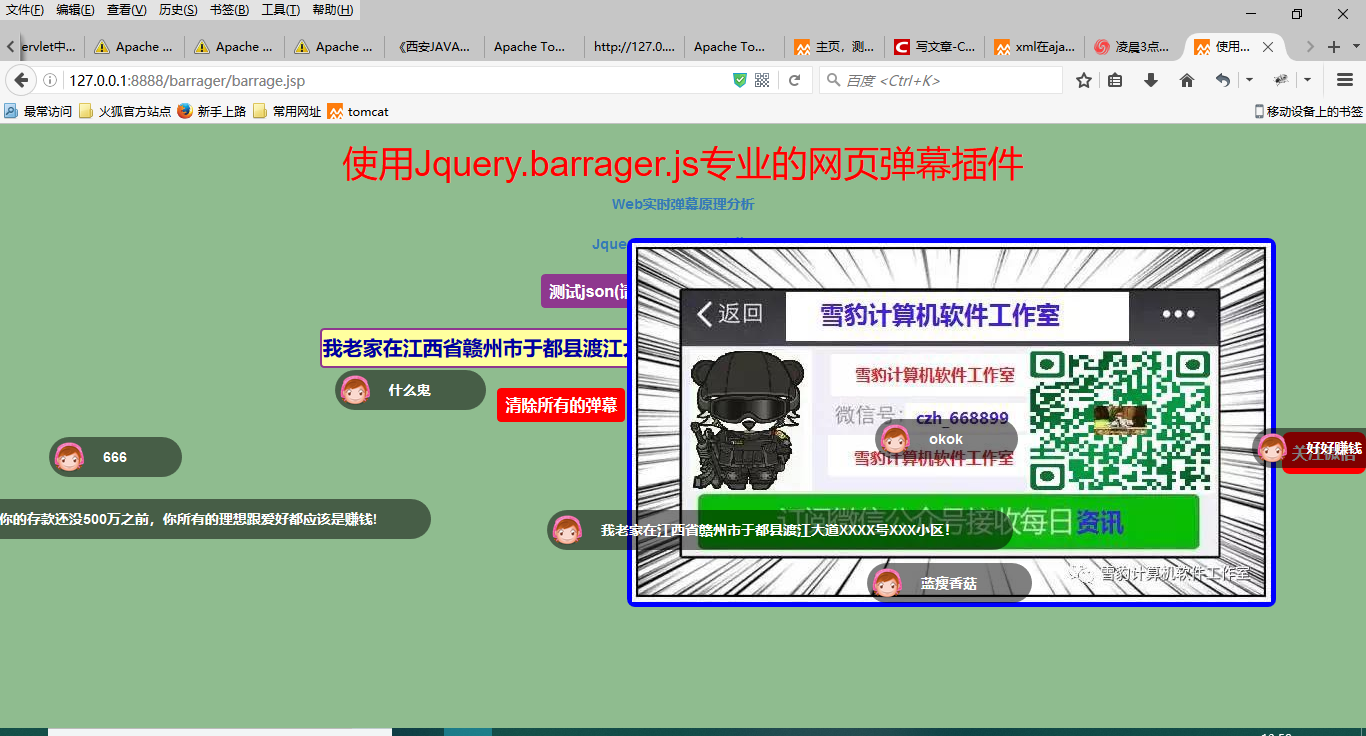The height and width of the screenshot is (736, 1366).
Task: Open the 查看(V) menu
Action: [127, 10]
